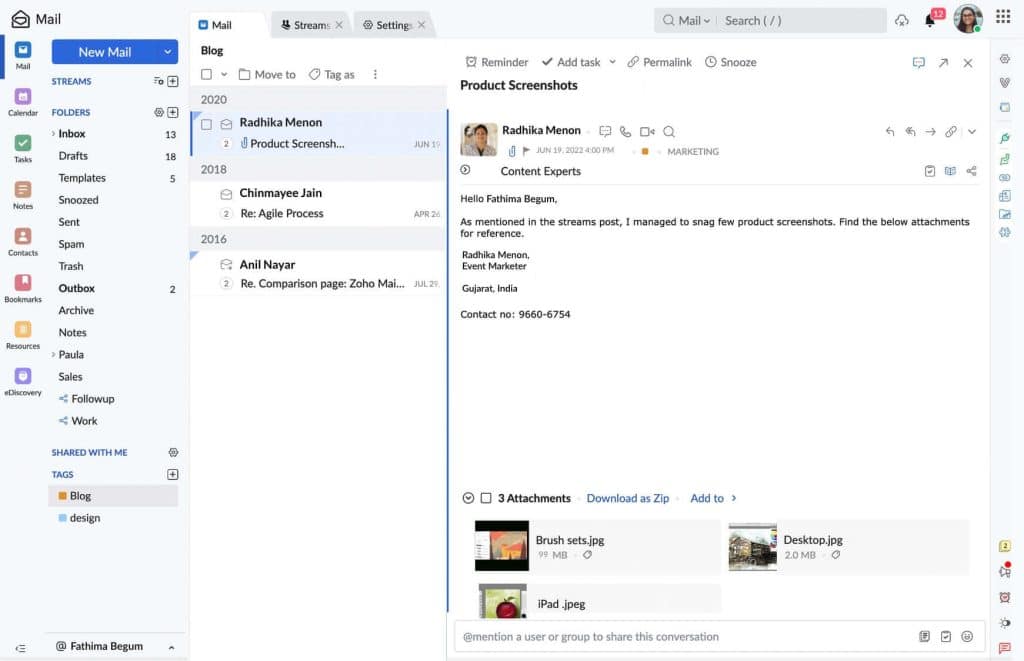Image resolution: width=1024 pixels, height=661 pixels.
Task: Start video call with Radhika Menon
Action: point(647,131)
